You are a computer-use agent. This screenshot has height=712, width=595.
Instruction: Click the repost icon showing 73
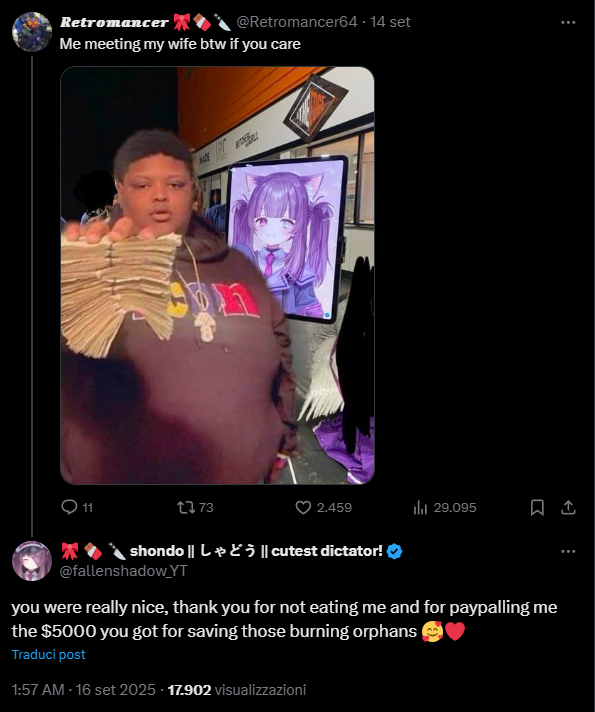click(186, 507)
